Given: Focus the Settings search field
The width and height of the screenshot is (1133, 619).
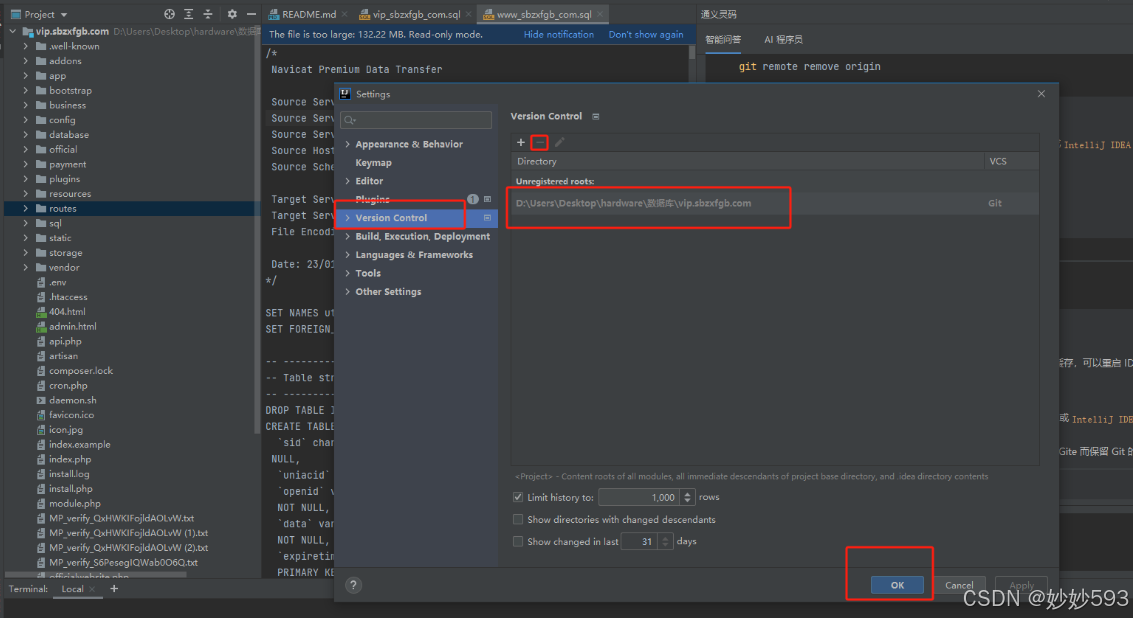Looking at the screenshot, I should 416,120.
